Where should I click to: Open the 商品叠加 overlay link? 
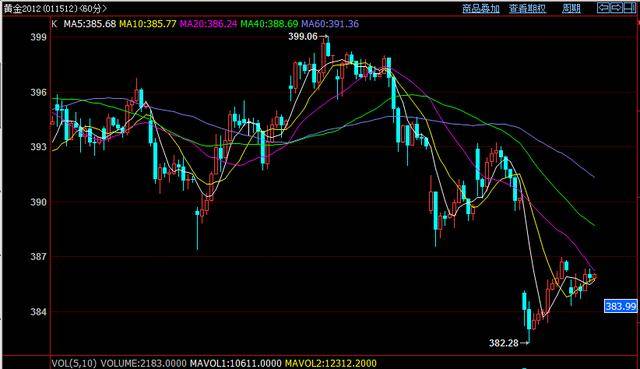(x=481, y=8)
